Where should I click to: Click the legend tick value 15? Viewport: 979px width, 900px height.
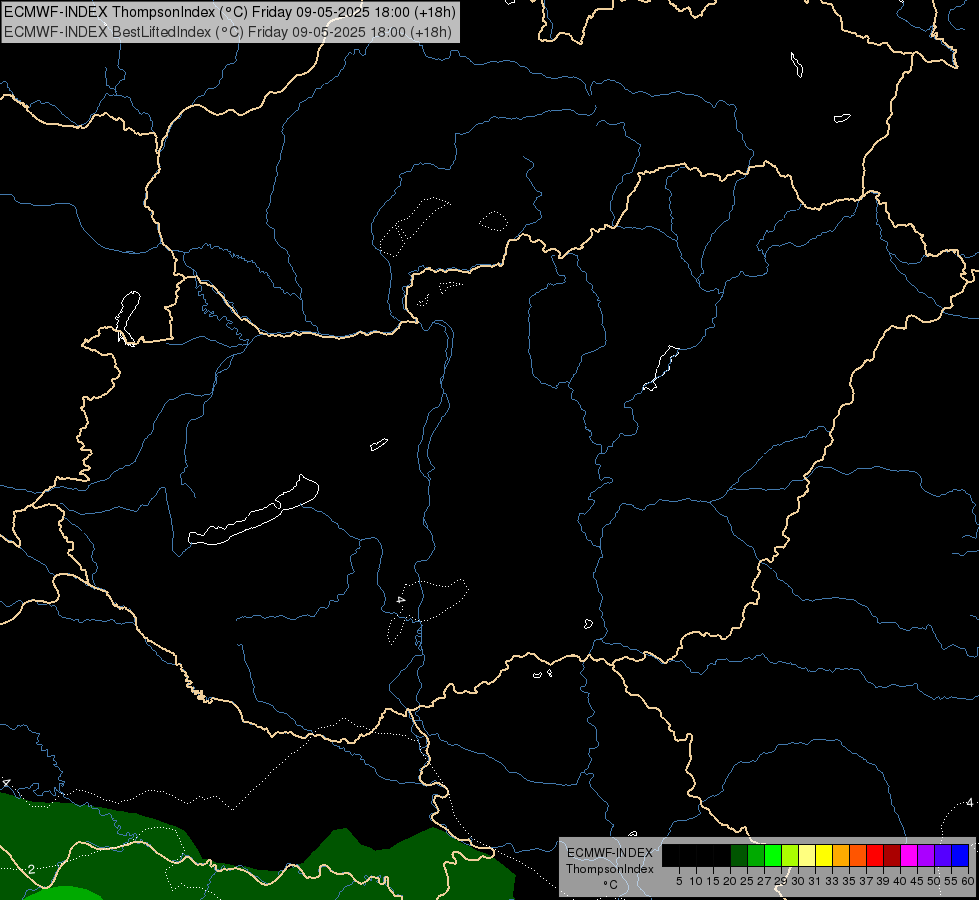tap(713, 881)
